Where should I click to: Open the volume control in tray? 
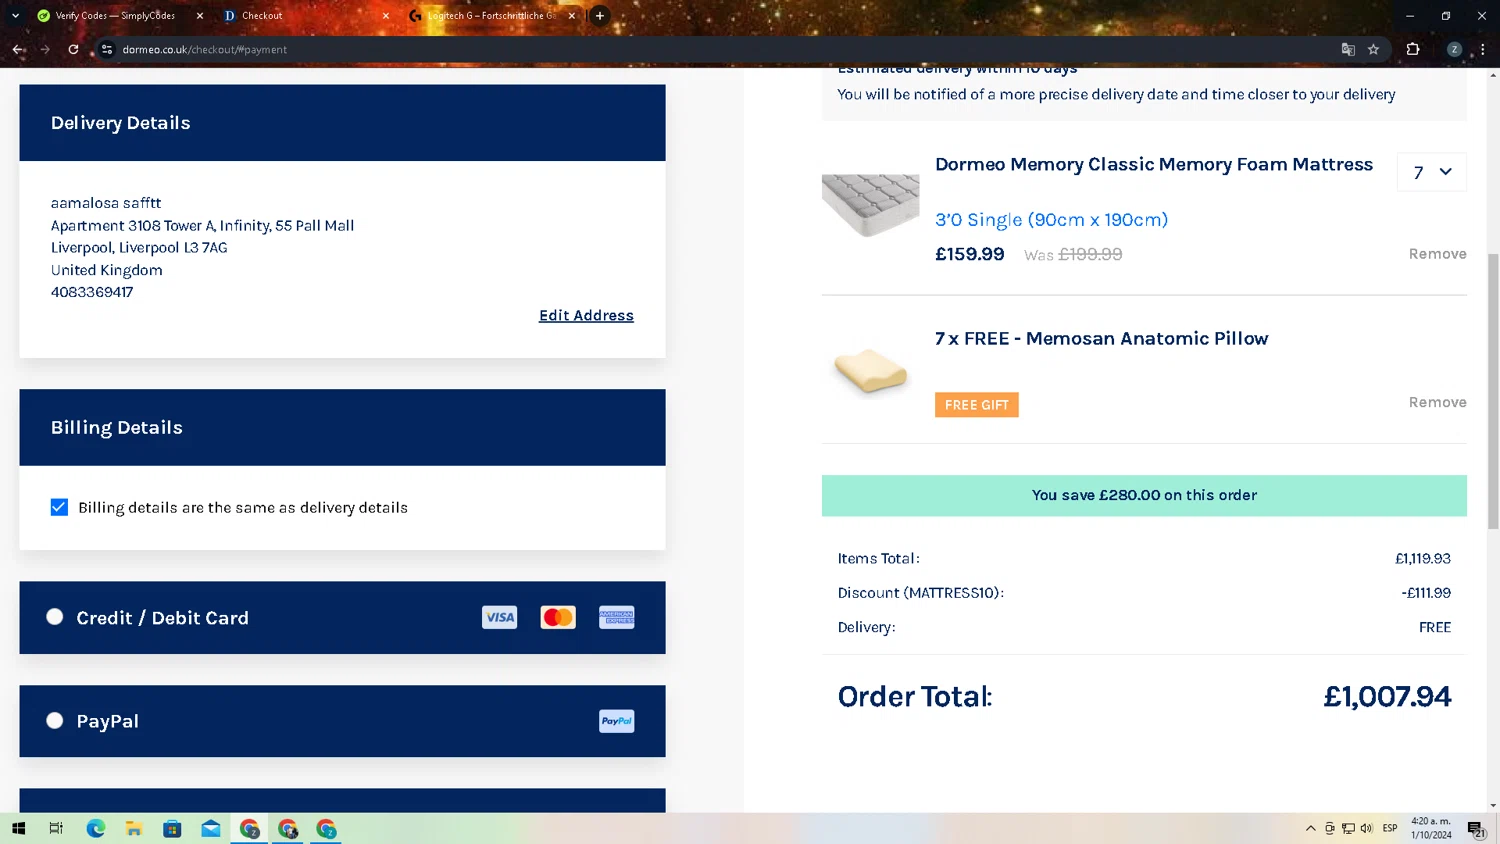point(1367,828)
